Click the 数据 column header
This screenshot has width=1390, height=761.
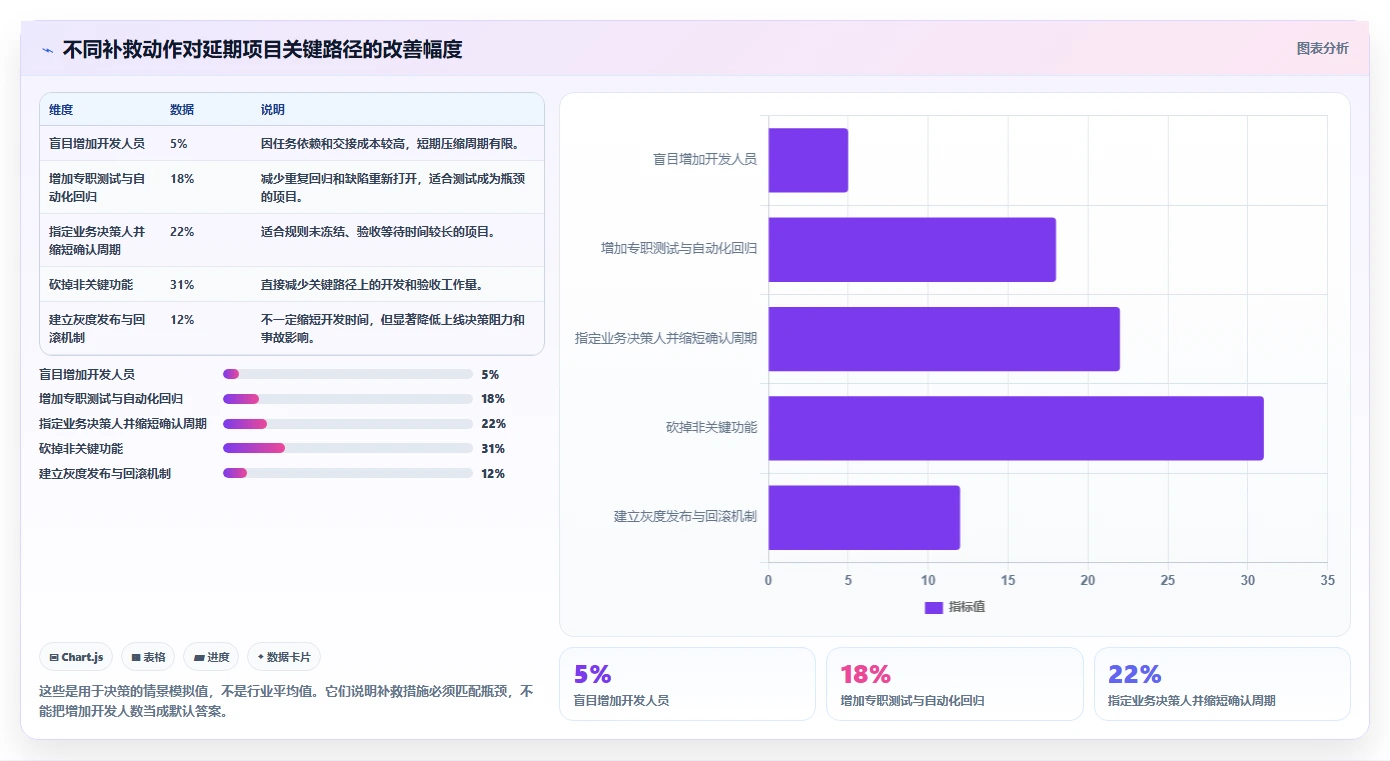tap(182, 110)
